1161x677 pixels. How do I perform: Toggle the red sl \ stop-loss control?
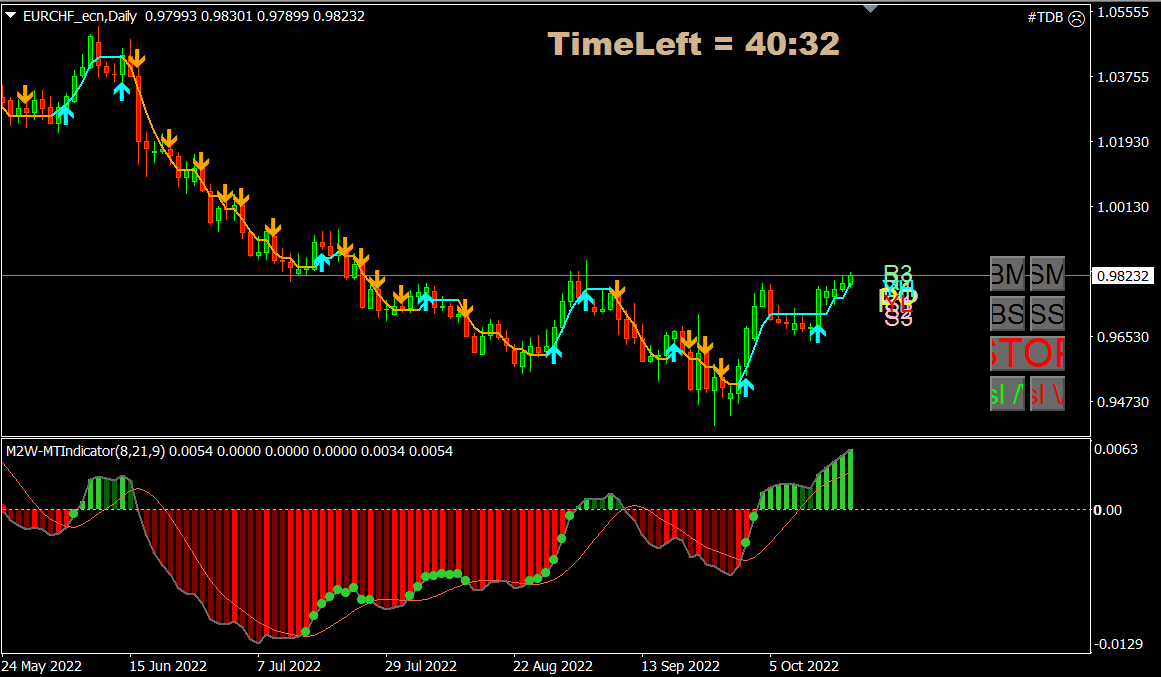click(1046, 393)
